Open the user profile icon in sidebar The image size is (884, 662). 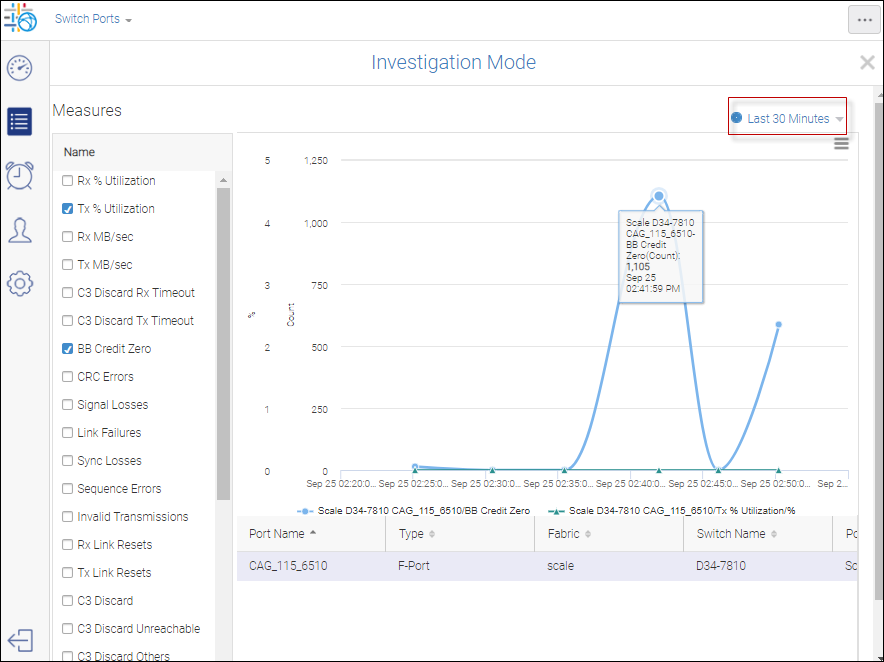coord(20,230)
